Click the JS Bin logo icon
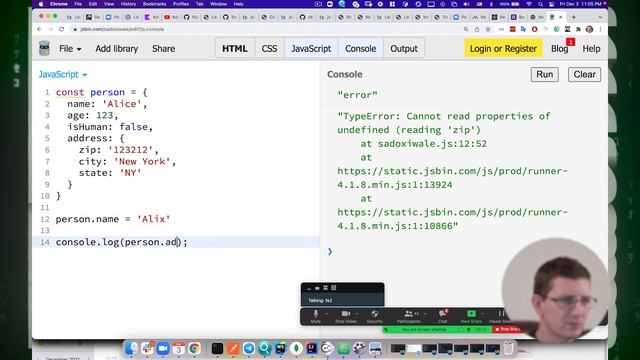This screenshot has width=640, height=360. tap(44, 48)
